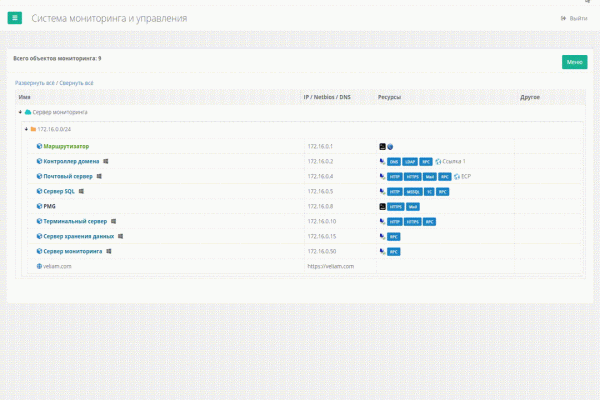Select Терминальный сервер in the tree
The image size is (600, 400).
click(76, 221)
